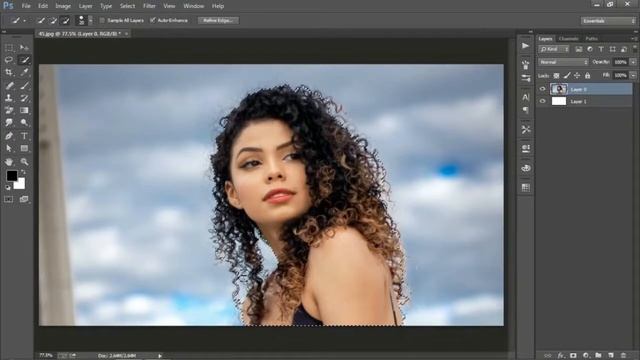Choose Subtract from Selection mode

tap(65, 20)
